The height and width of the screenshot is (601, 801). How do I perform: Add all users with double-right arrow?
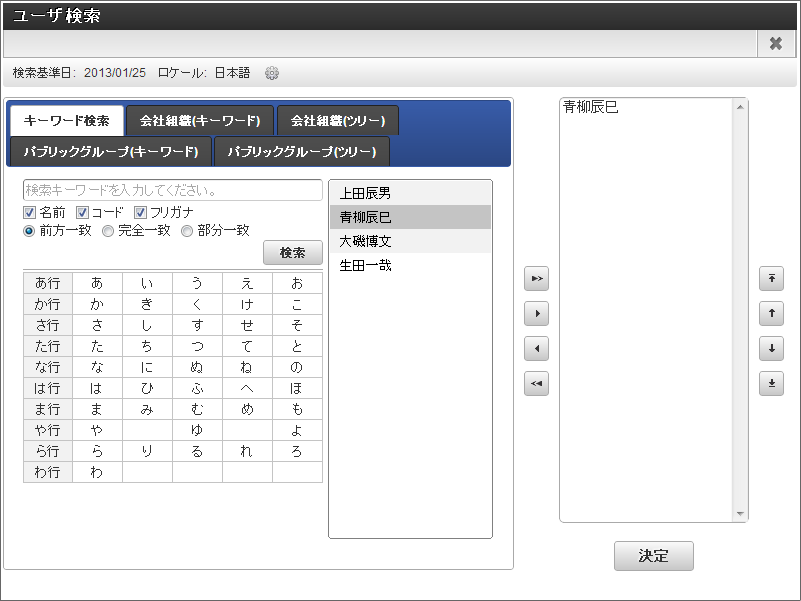click(x=536, y=279)
